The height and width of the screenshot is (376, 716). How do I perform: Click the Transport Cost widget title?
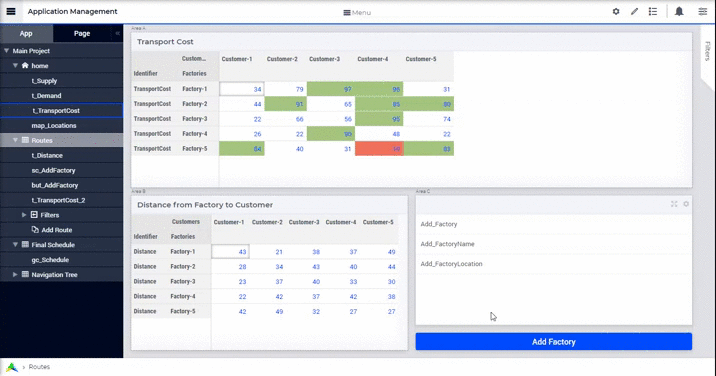pos(165,42)
